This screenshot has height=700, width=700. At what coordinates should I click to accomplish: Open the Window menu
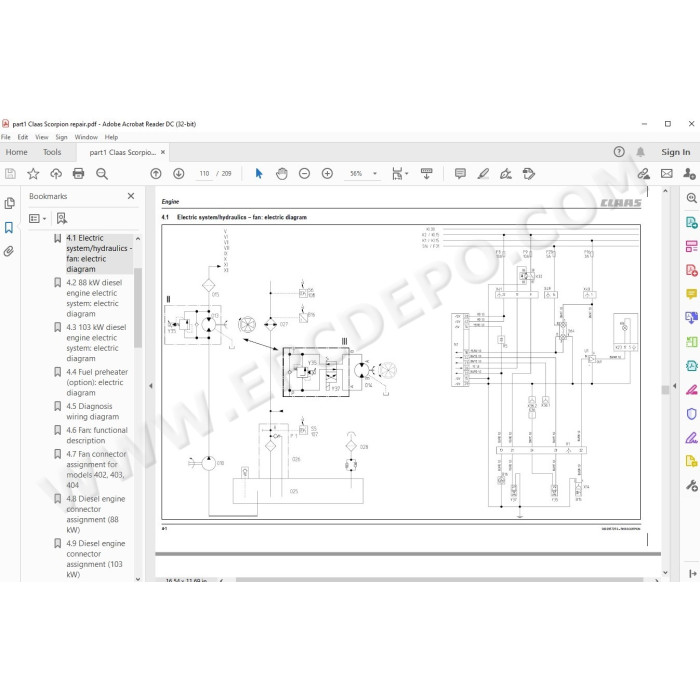coord(86,137)
